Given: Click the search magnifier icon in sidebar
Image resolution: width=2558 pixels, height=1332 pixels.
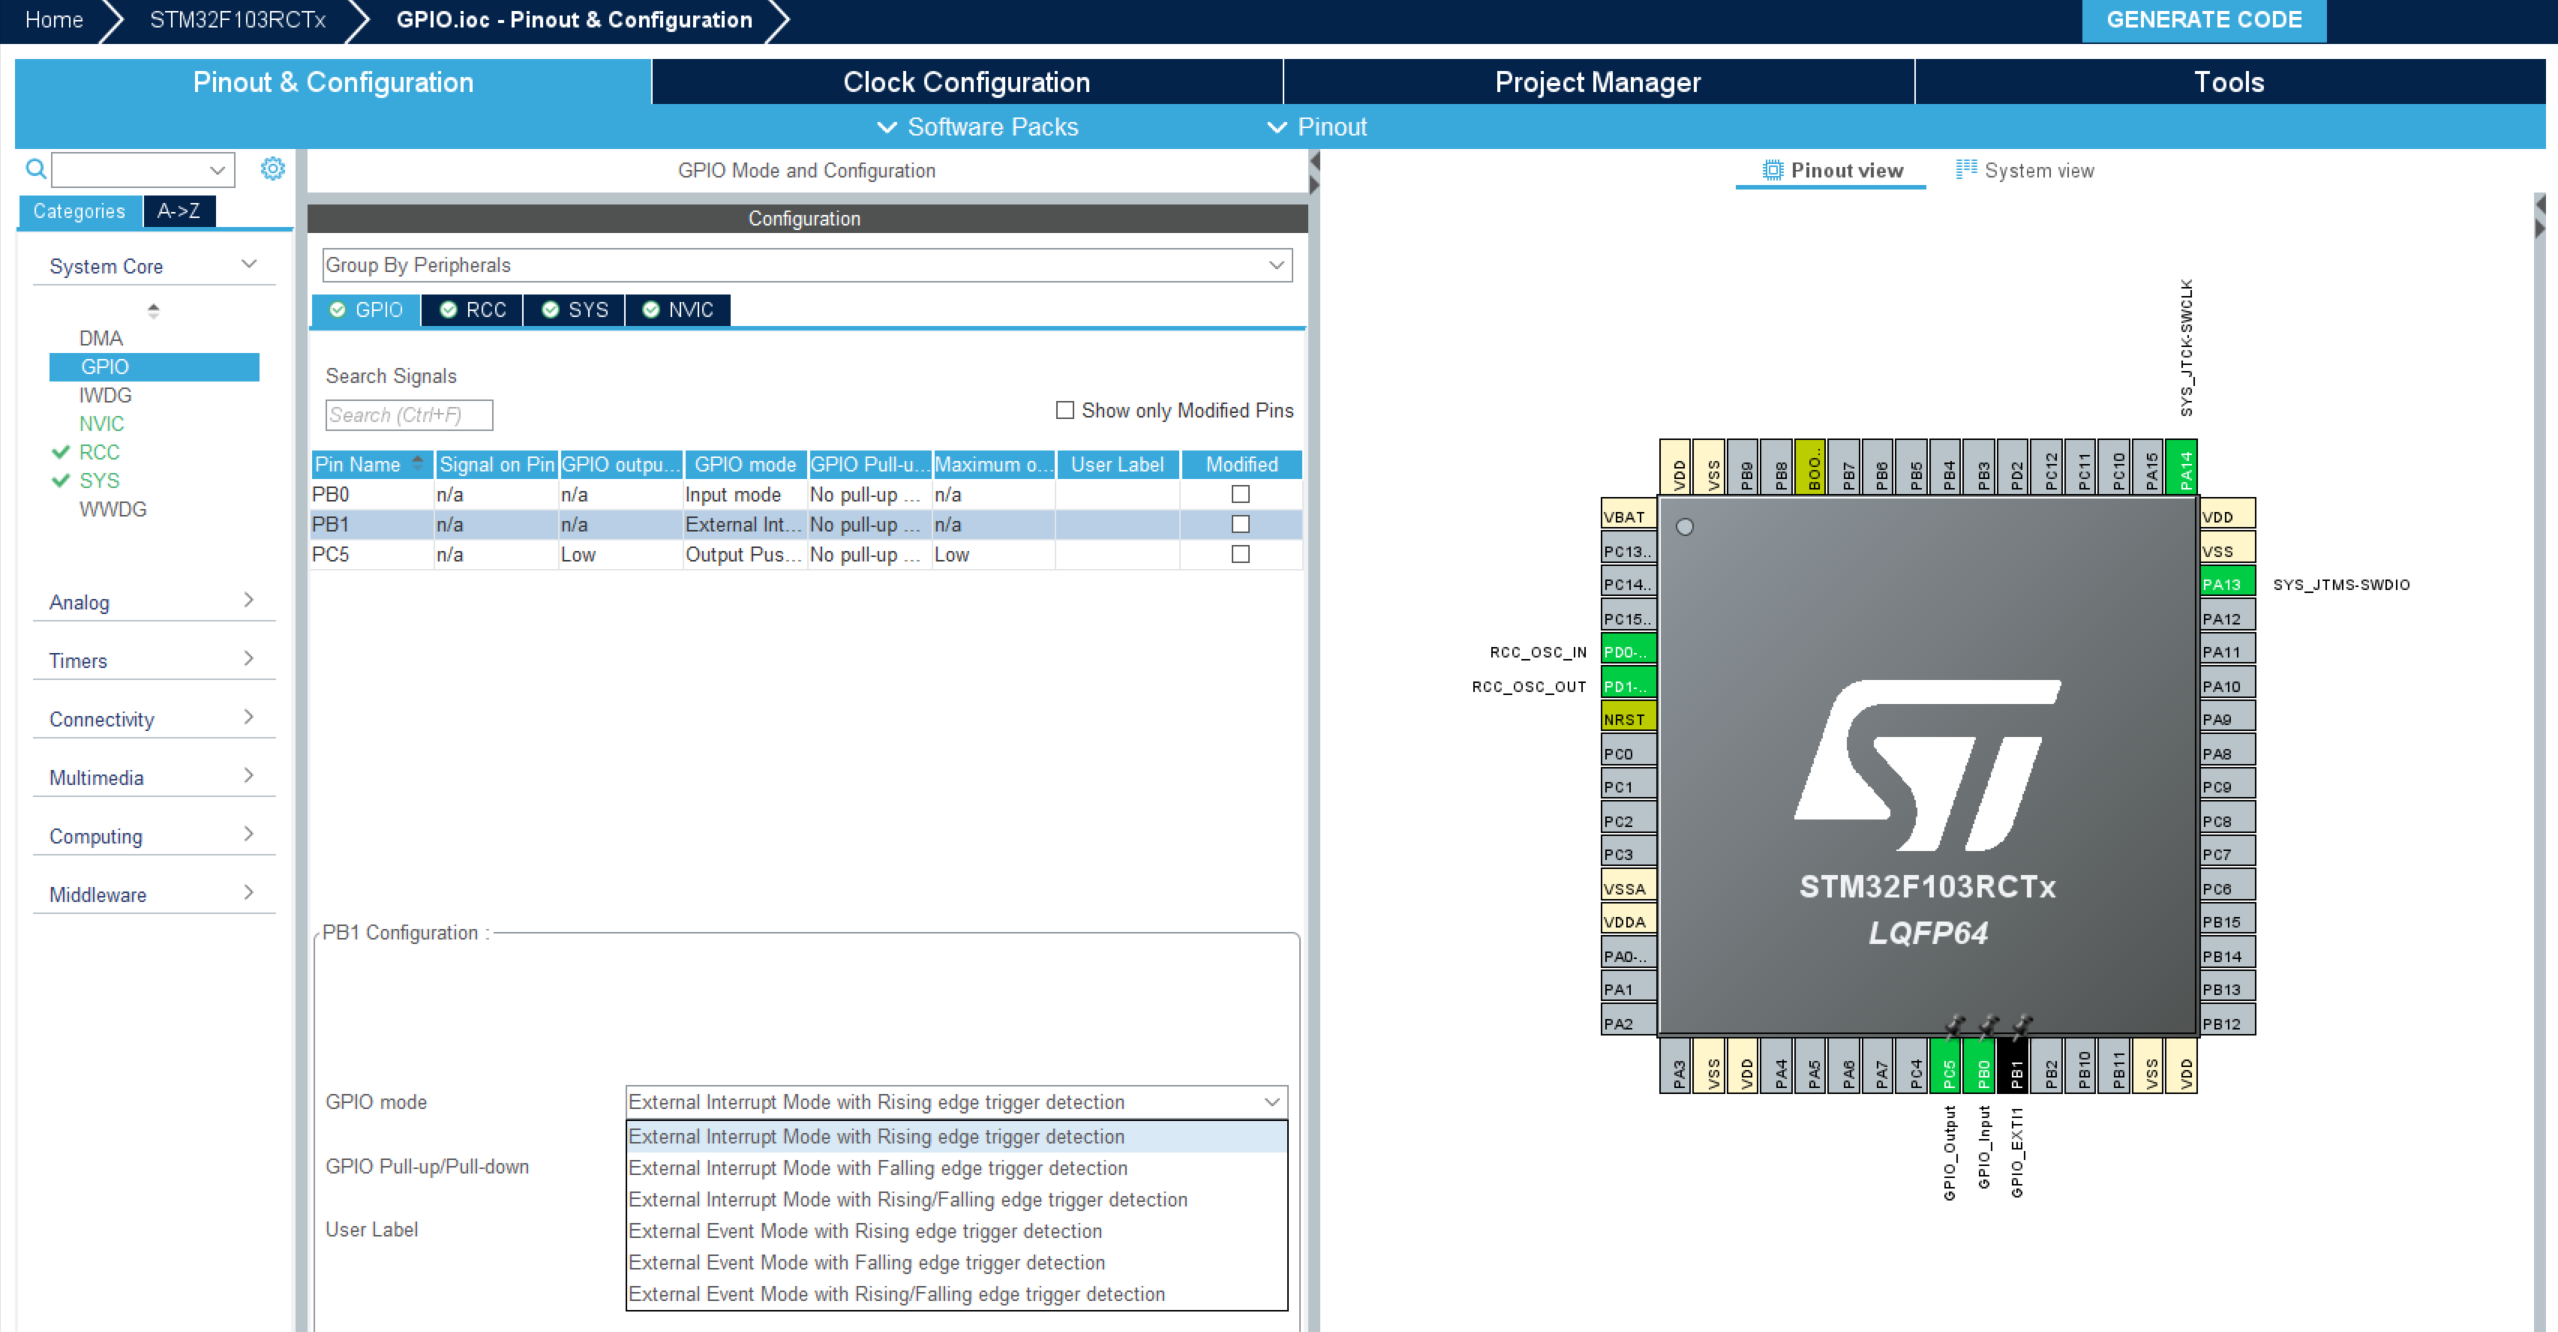Looking at the screenshot, I should pyautogui.click(x=36, y=169).
